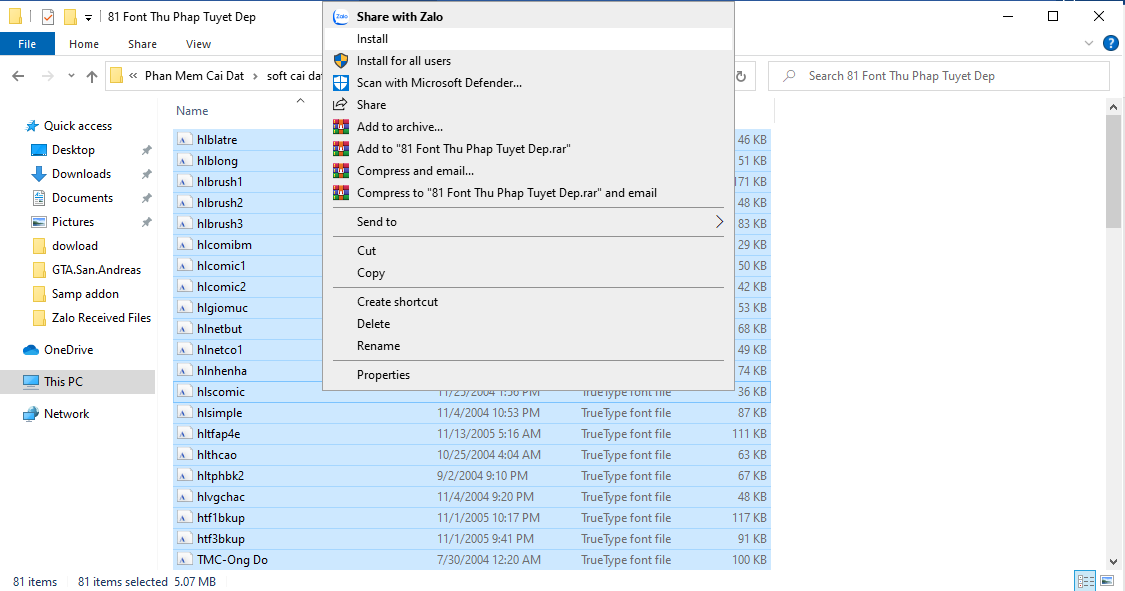Click the Help question mark icon
Screen dimensions: 1125x591
(x=1110, y=44)
